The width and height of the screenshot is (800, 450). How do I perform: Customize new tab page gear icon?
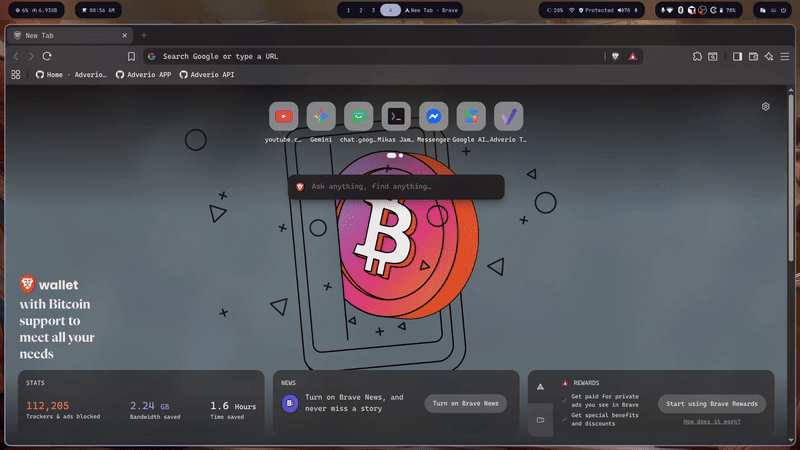point(766,107)
